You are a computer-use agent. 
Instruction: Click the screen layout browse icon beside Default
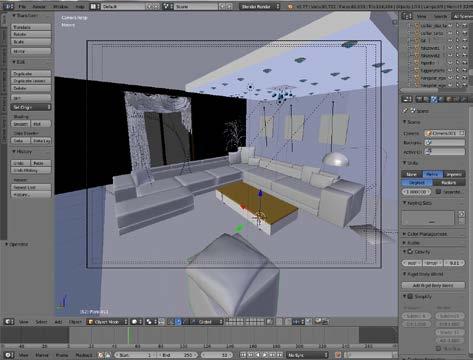[95, 6]
